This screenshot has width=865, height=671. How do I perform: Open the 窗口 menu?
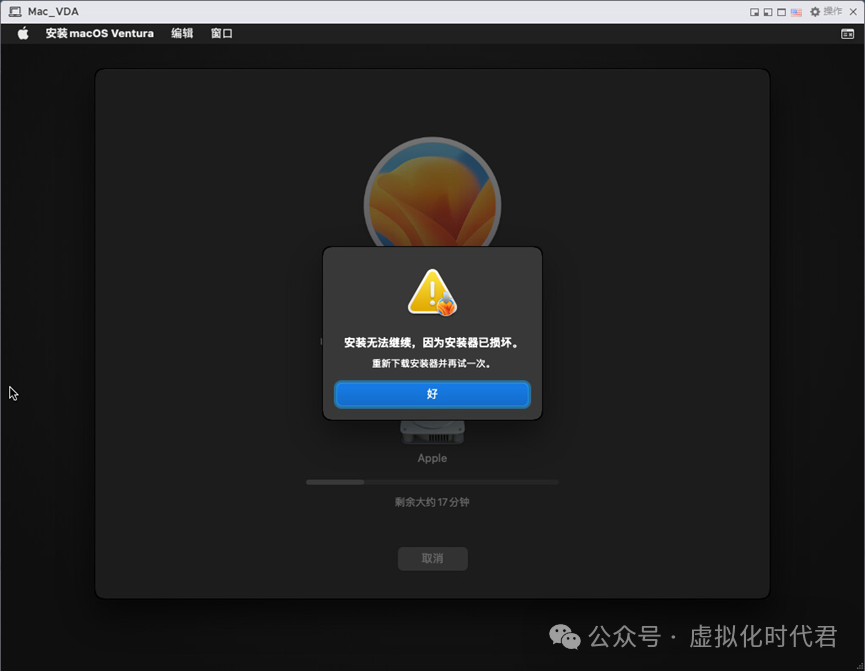pos(221,34)
